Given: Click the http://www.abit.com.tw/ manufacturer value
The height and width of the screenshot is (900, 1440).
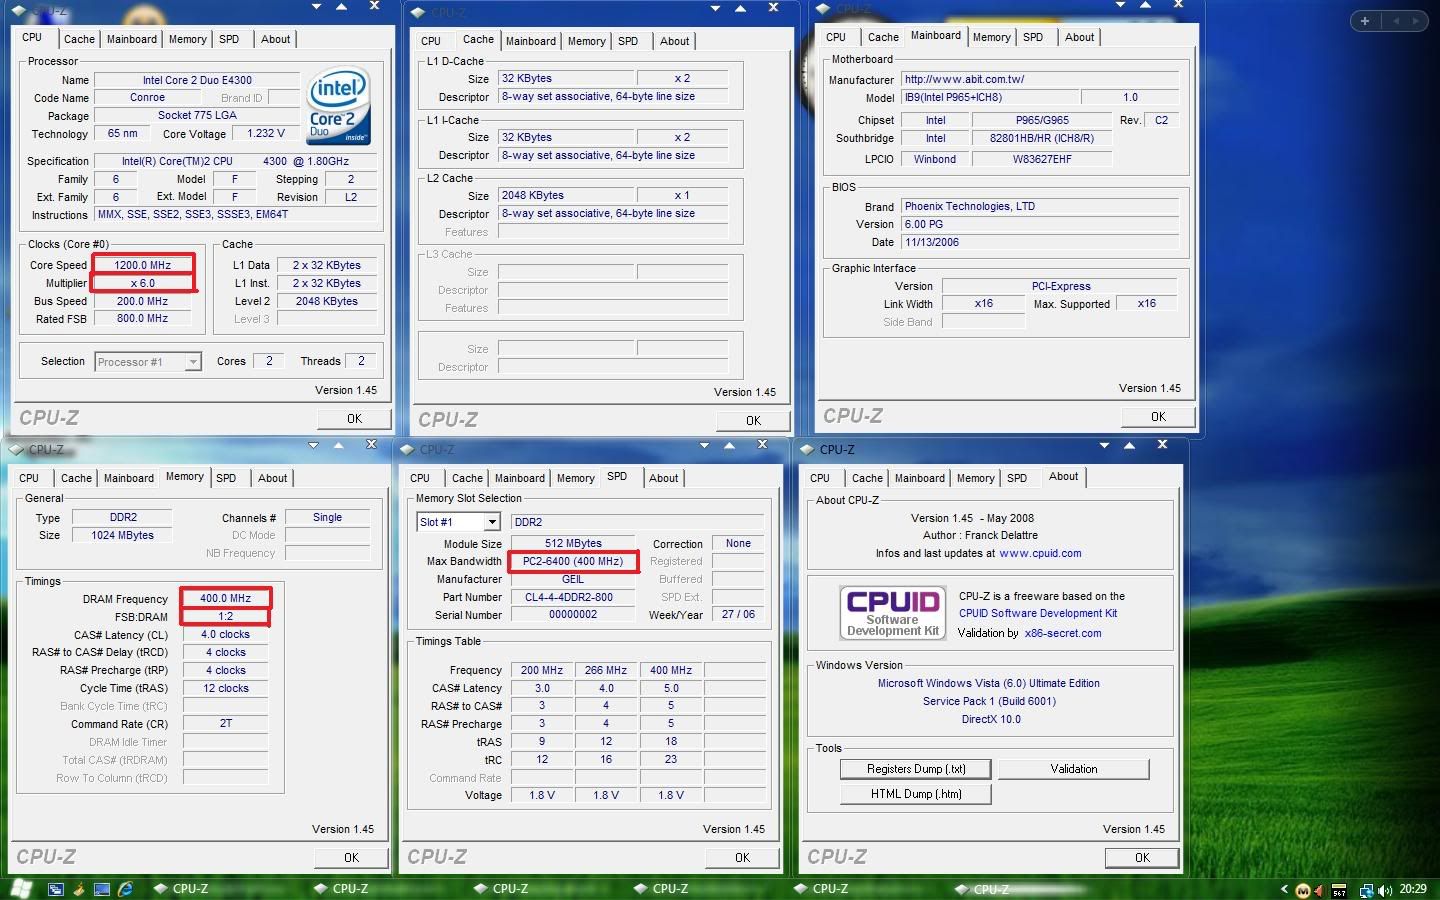Looking at the screenshot, I should click(1040, 79).
